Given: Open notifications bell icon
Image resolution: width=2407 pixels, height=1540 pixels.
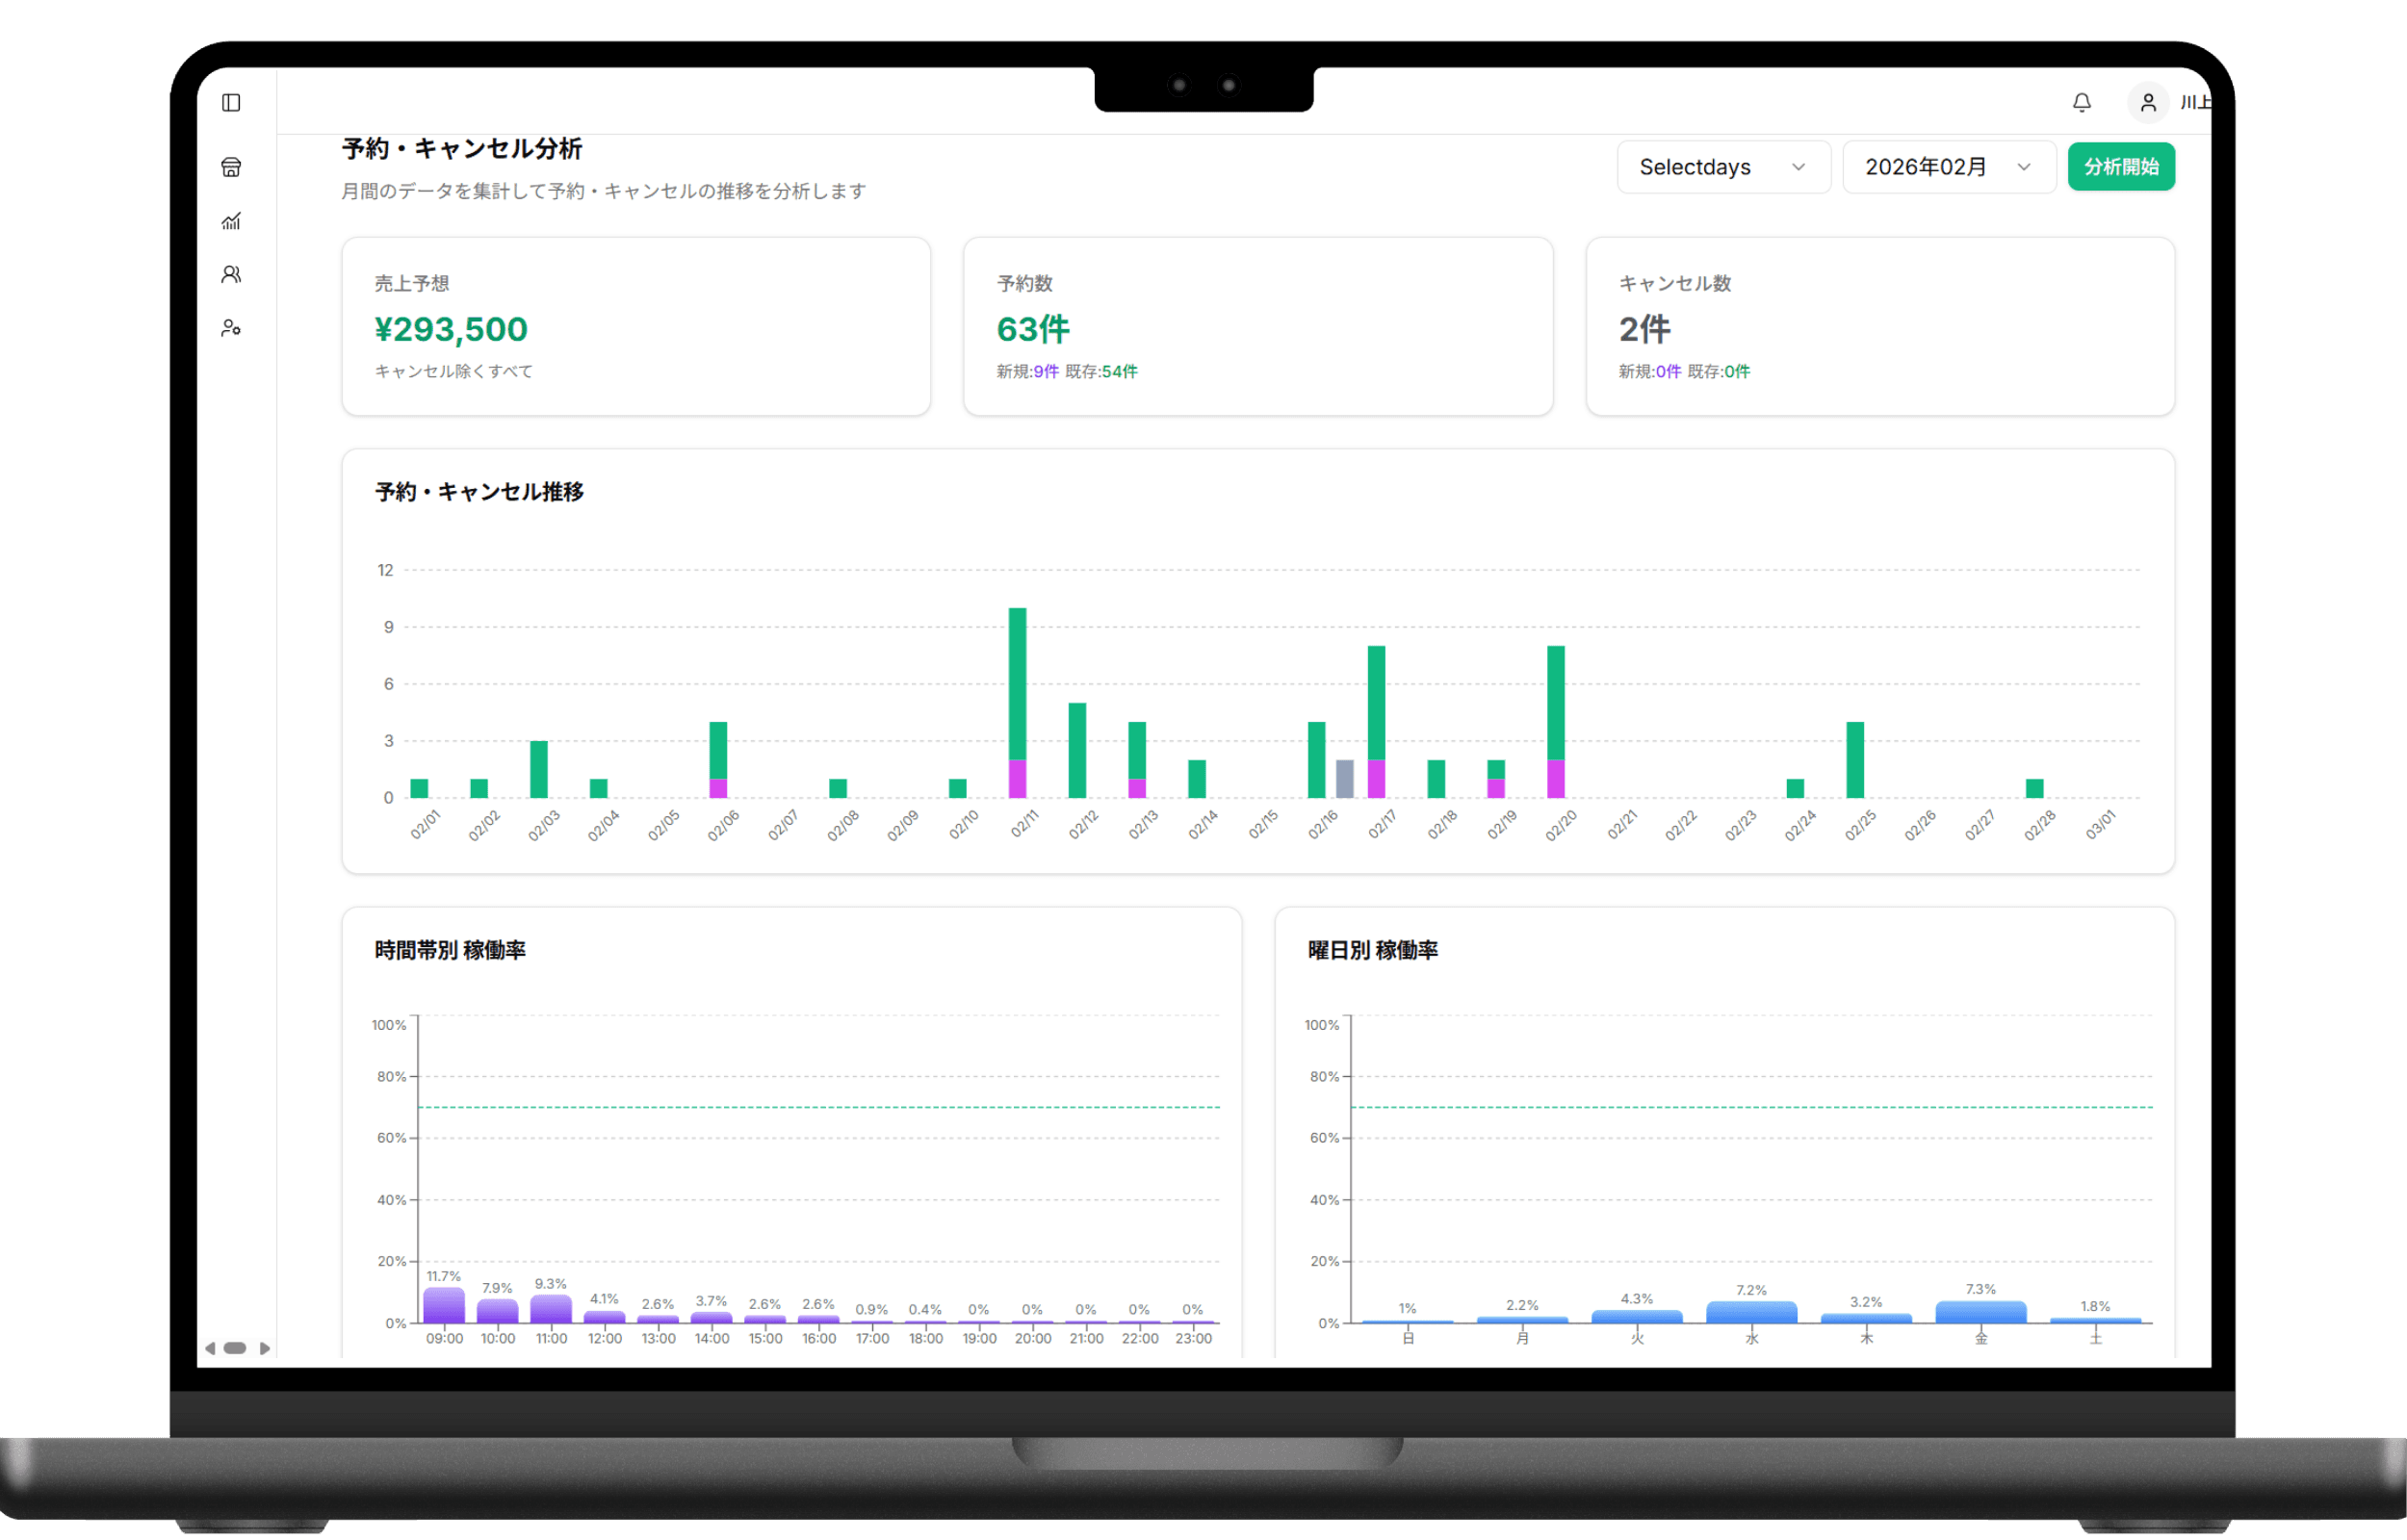Looking at the screenshot, I should (2082, 102).
